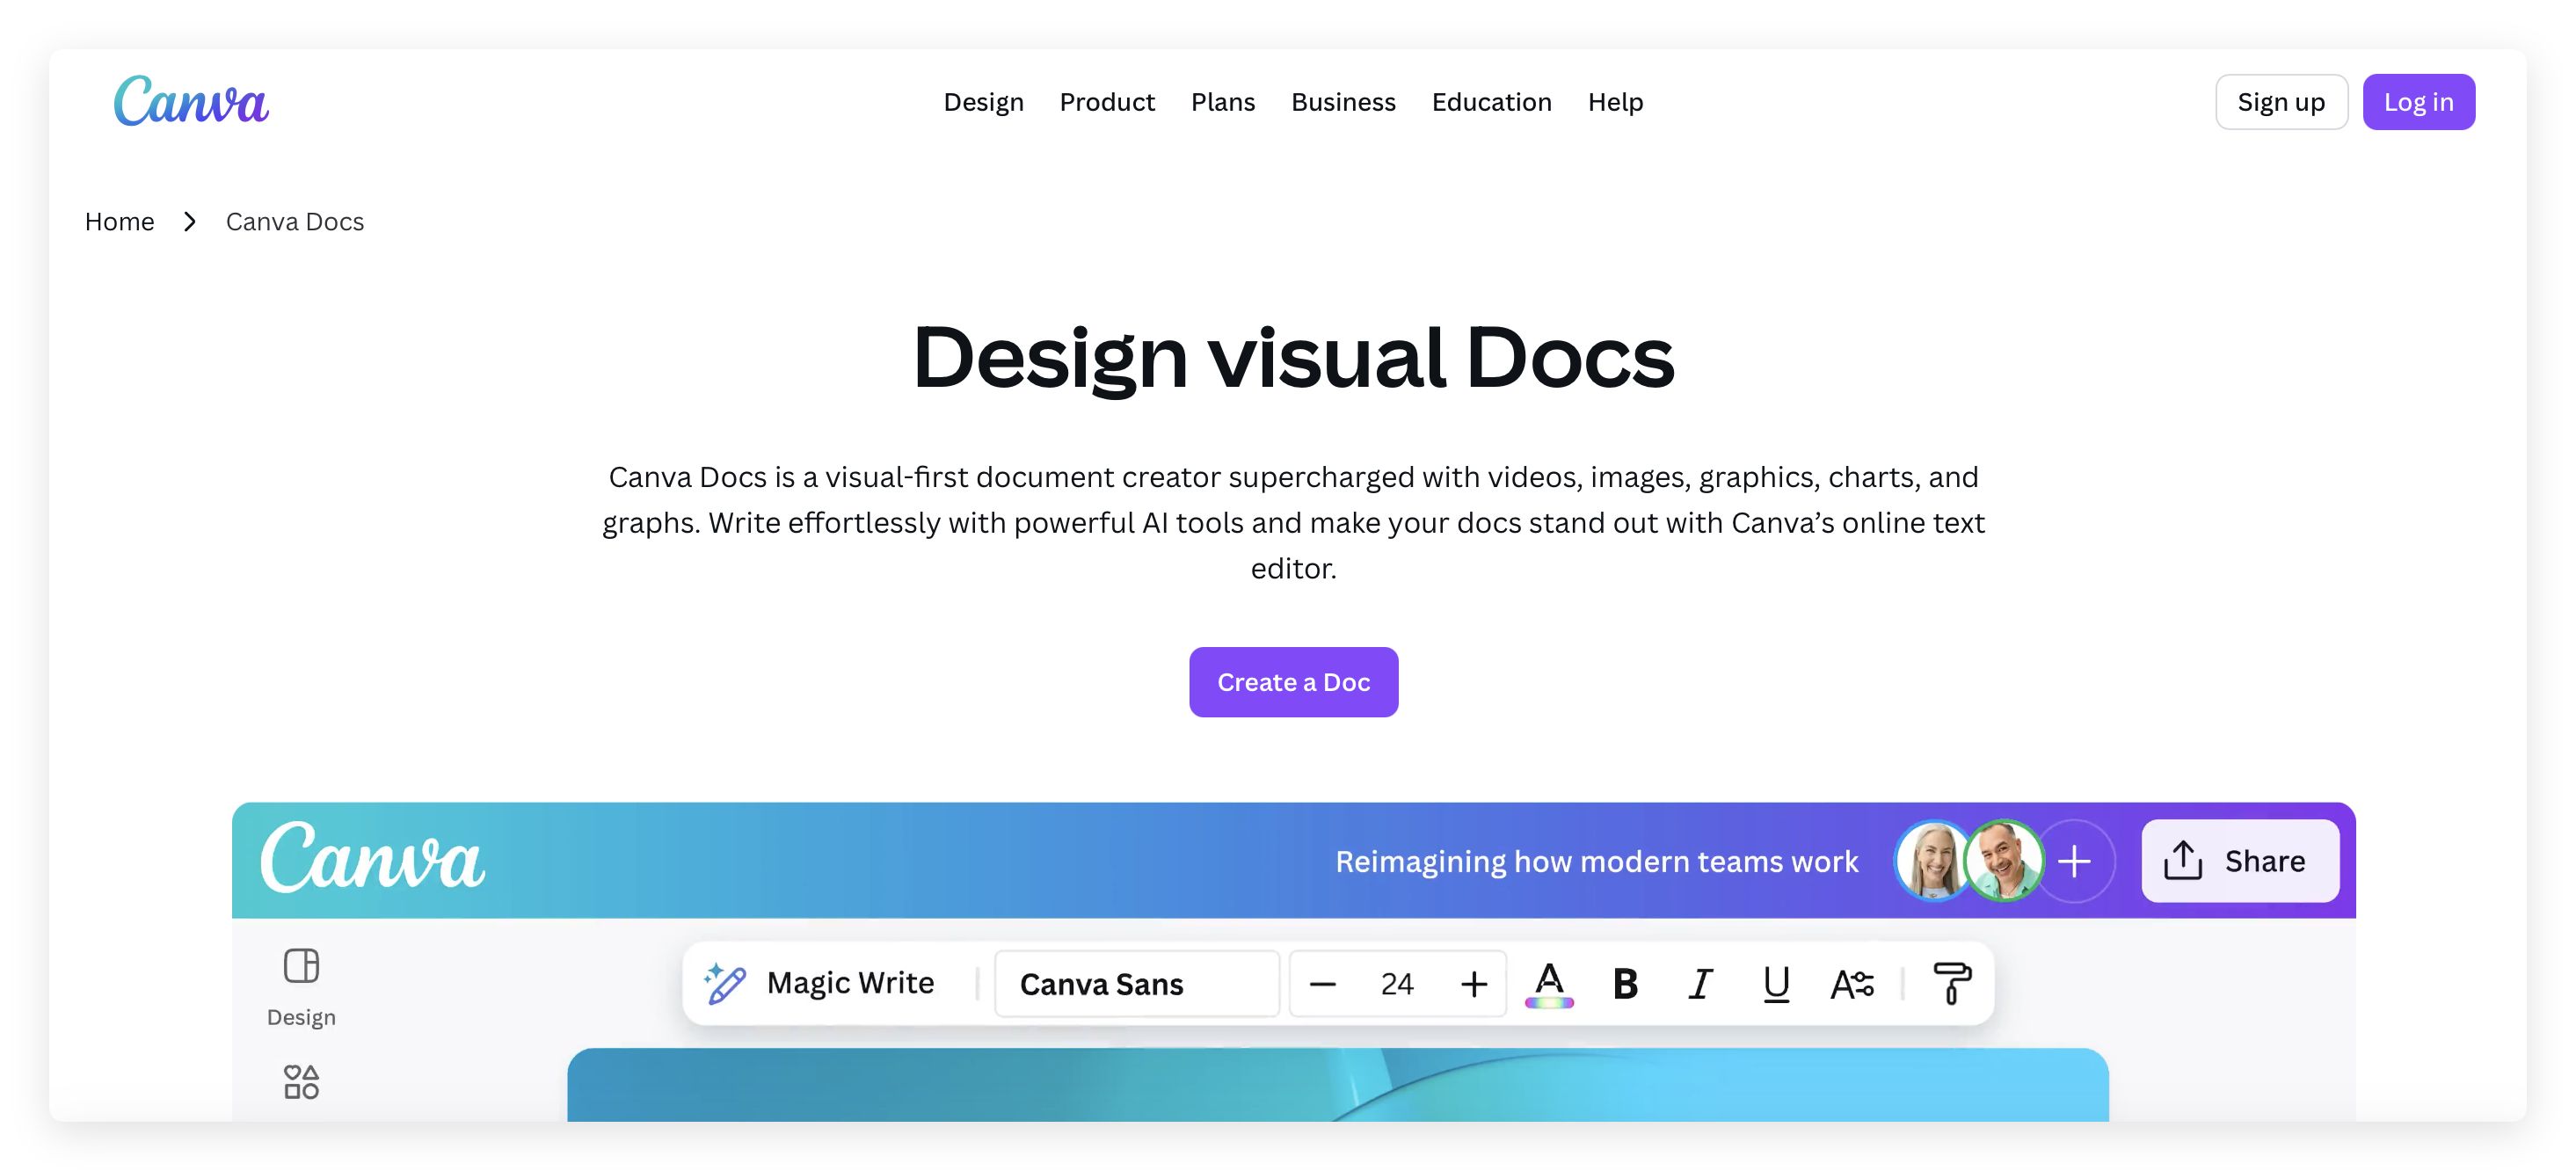Image resolution: width=2576 pixels, height=1171 pixels.
Task: Open the text color picker
Action: click(x=1549, y=984)
